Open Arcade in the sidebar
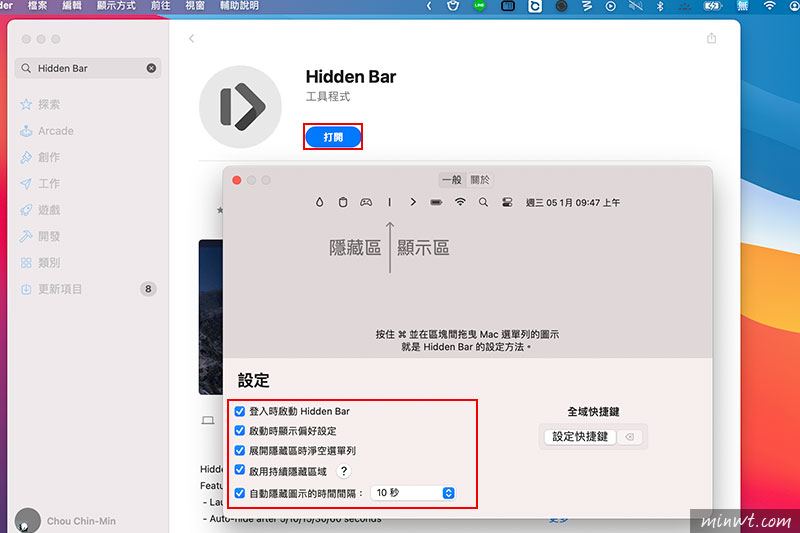The image size is (800, 533). tap(46, 131)
